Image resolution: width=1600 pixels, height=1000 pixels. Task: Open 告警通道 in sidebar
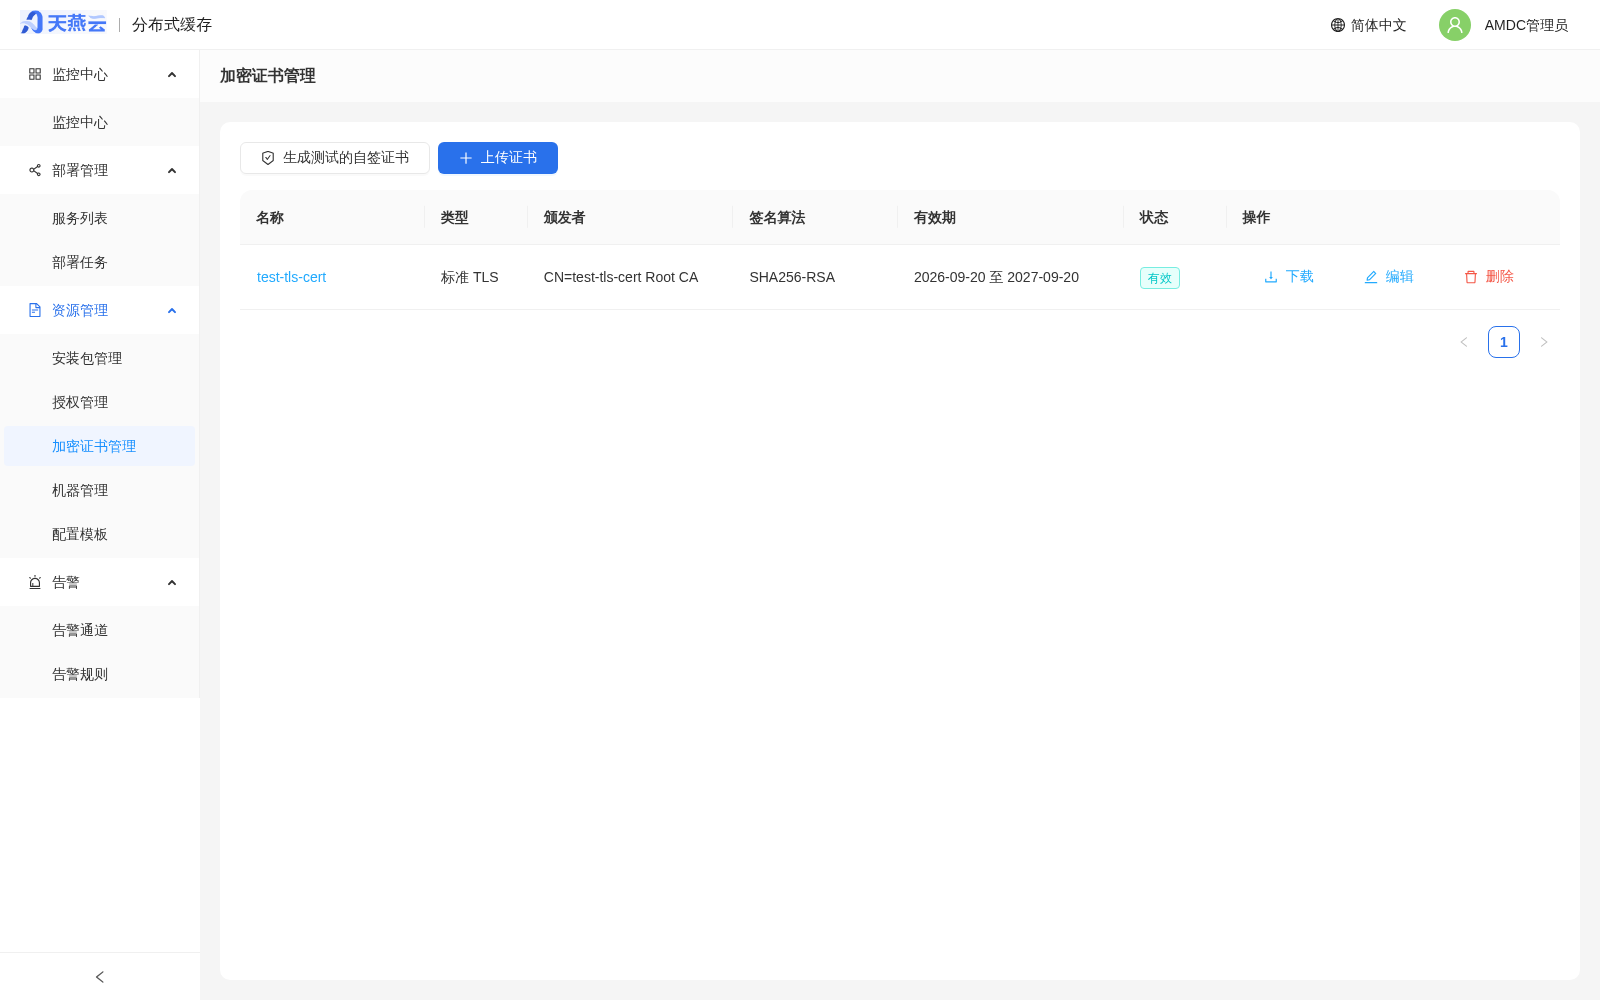tap(100, 630)
